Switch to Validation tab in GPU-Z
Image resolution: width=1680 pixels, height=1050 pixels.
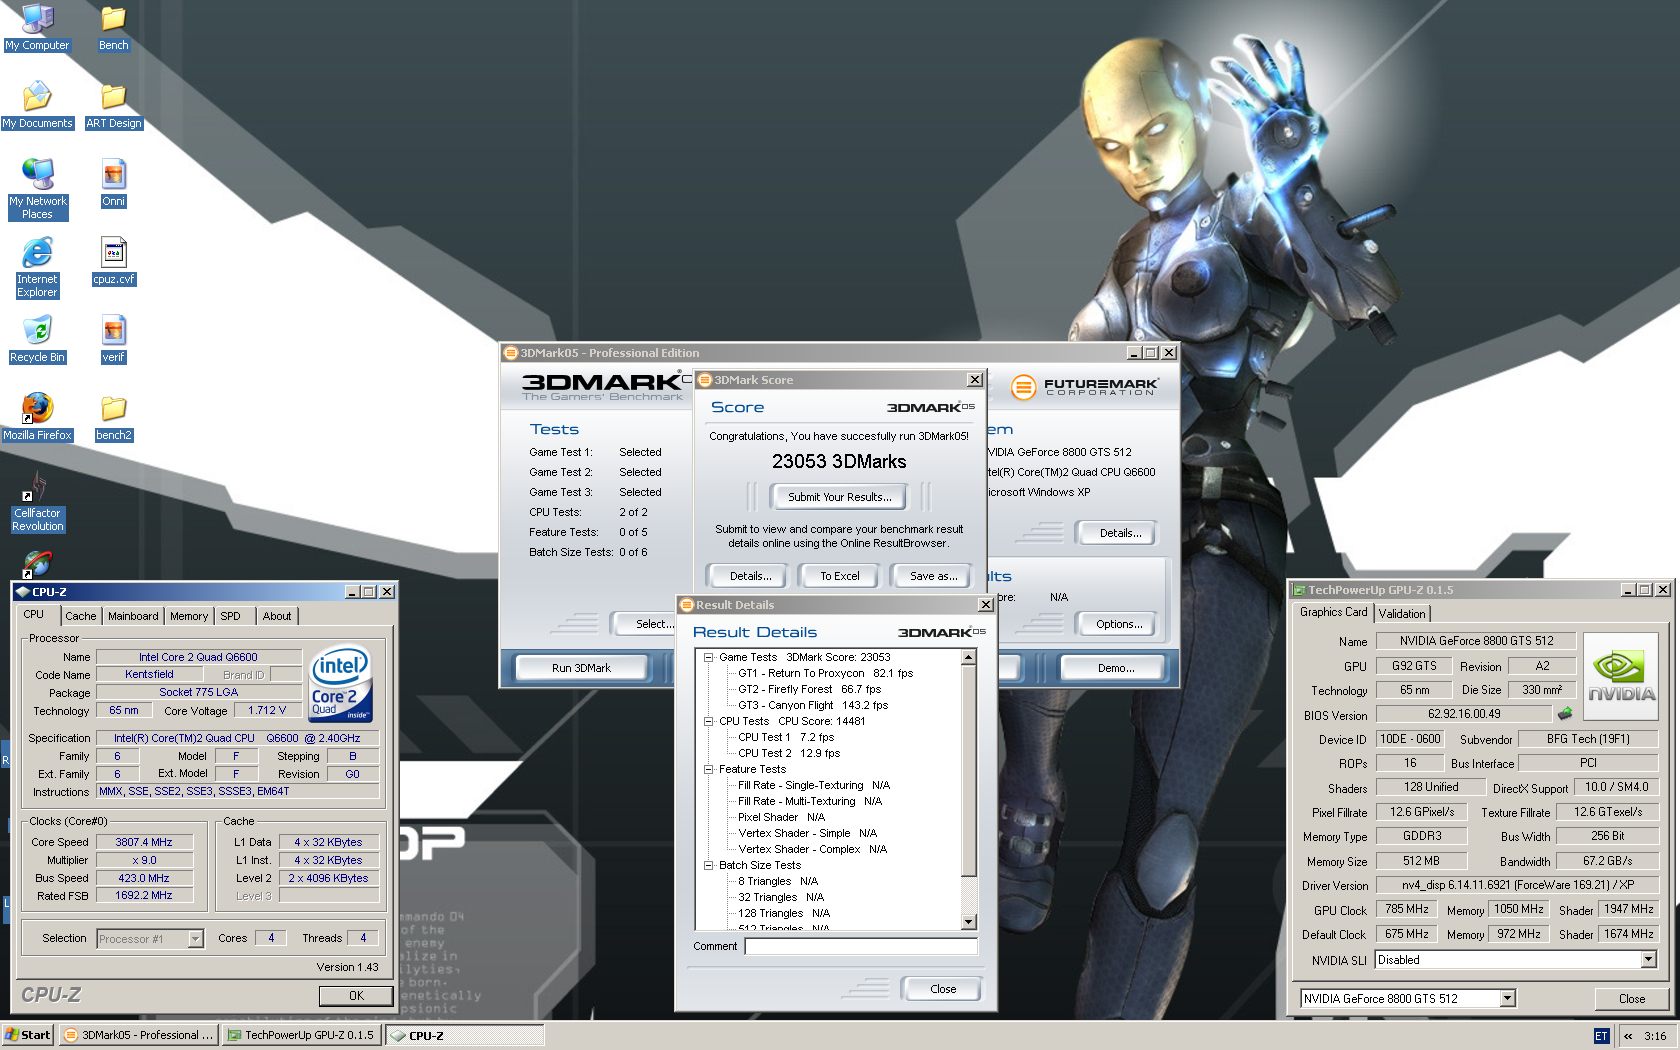click(x=1402, y=614)
